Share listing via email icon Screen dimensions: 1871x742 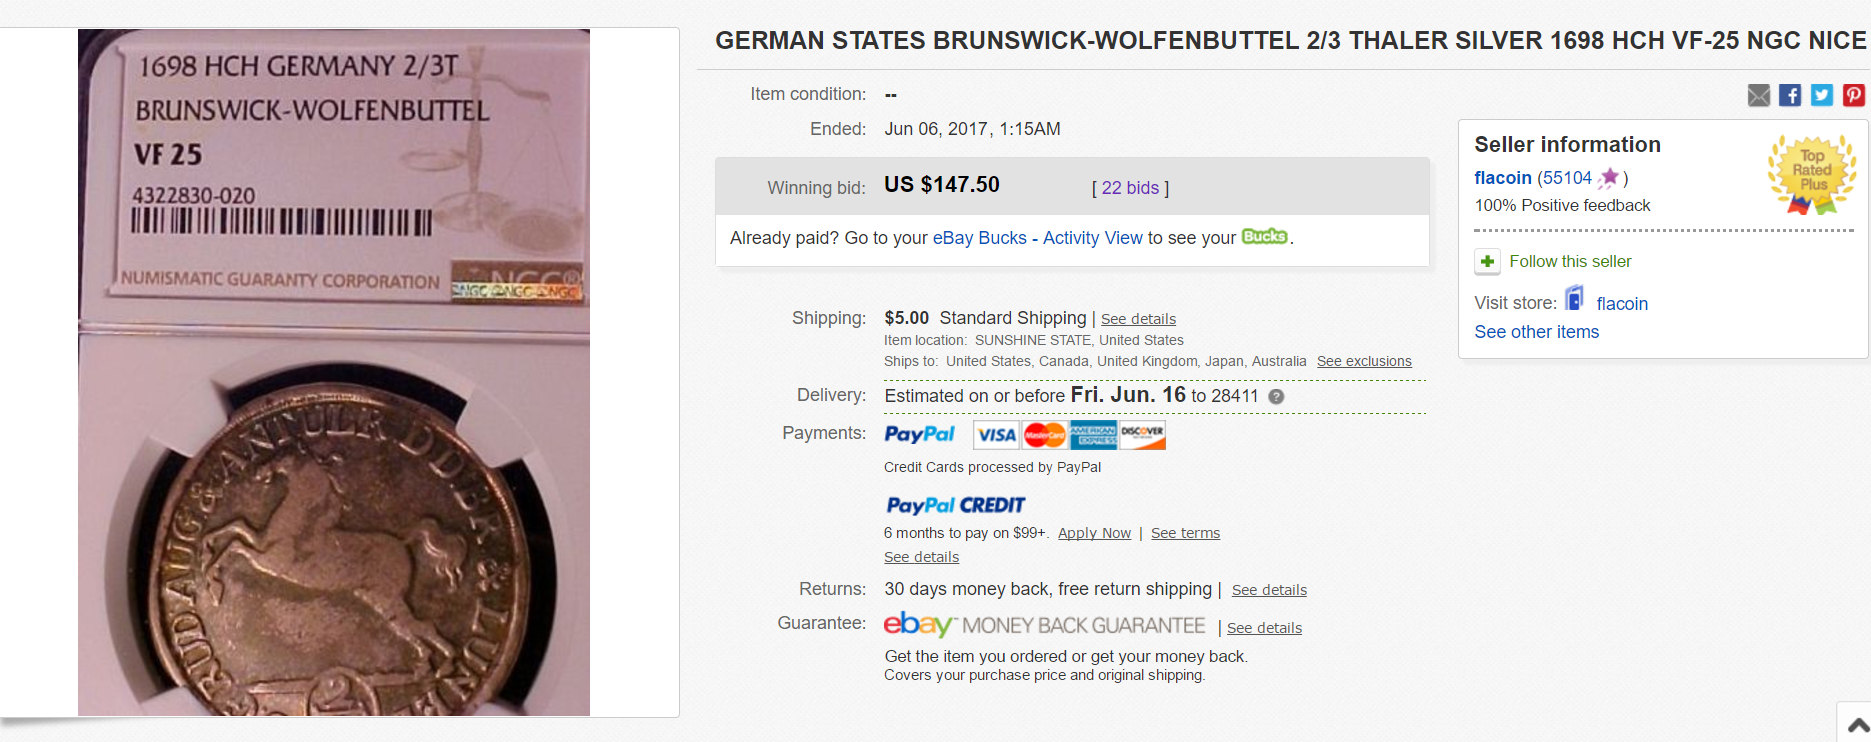click(1758, 95)
